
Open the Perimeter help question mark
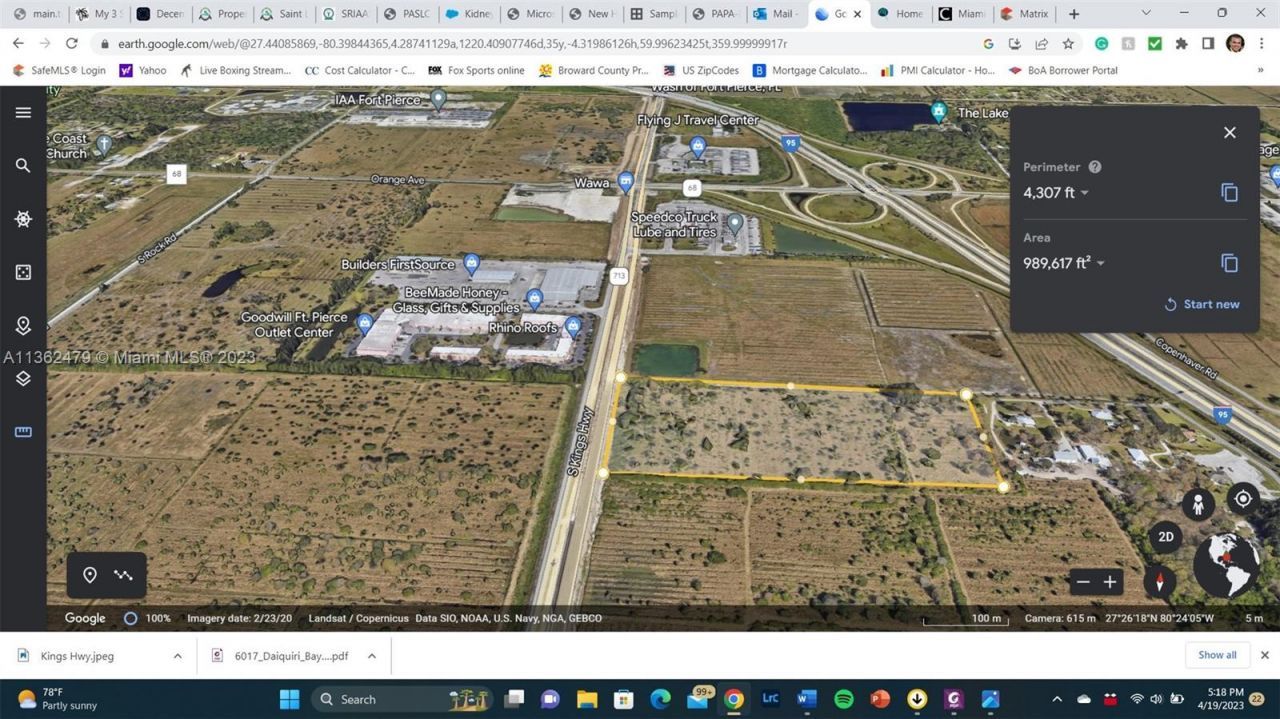(1094, 167)
